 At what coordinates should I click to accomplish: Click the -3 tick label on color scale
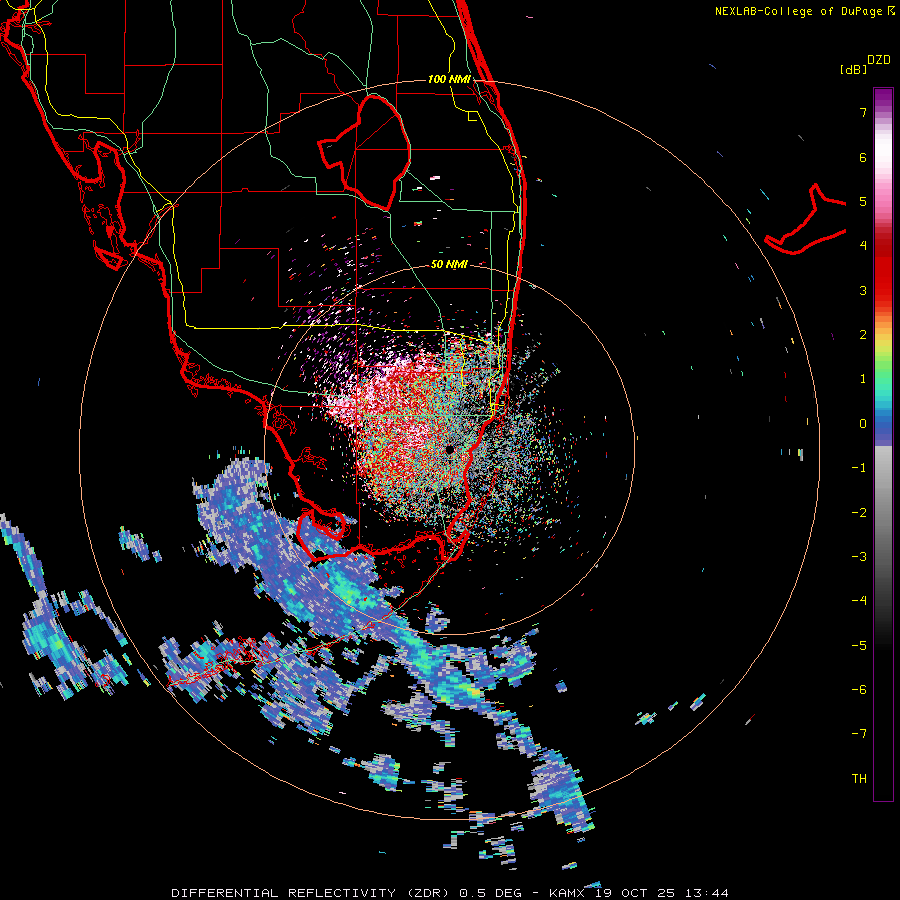pos(859,556)
